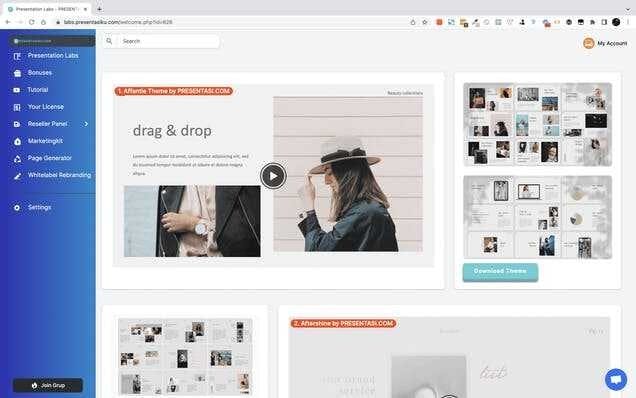
Task: Click the browser home icon
Action: tap(43, 22)
